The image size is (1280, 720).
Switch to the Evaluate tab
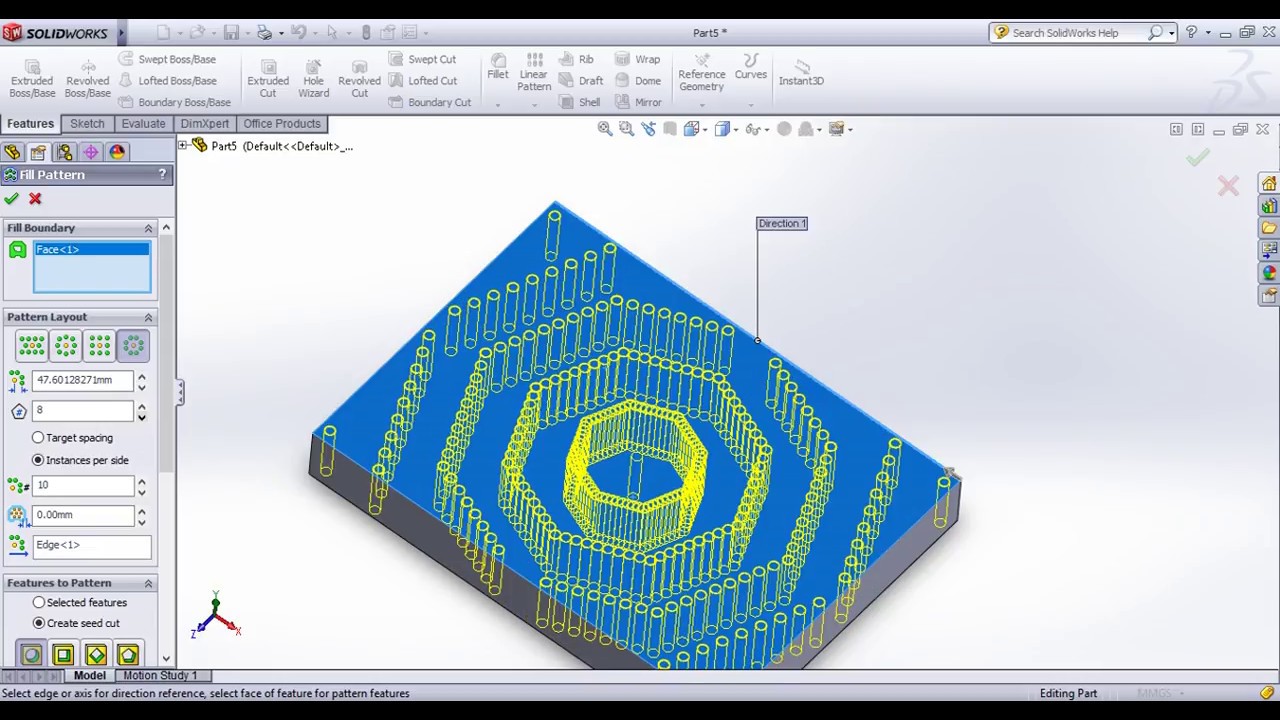coord(143,124)
